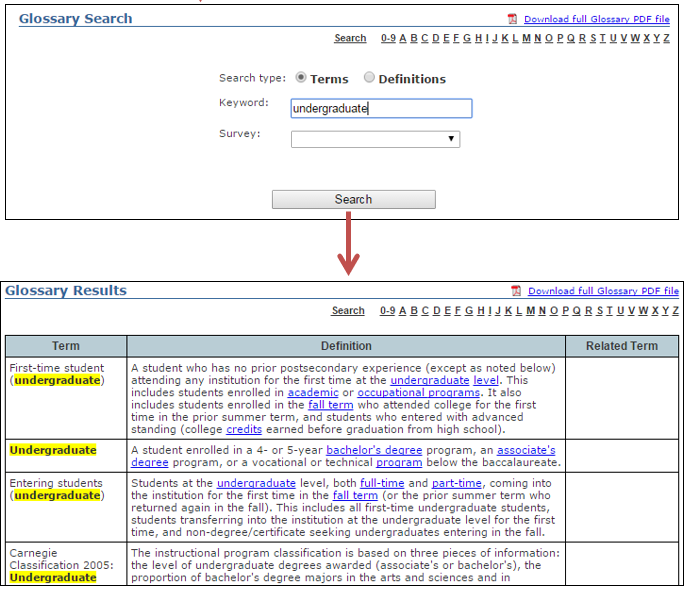
Task: Click the Search link in the results alphabet bar
Action: coord(348,311)
